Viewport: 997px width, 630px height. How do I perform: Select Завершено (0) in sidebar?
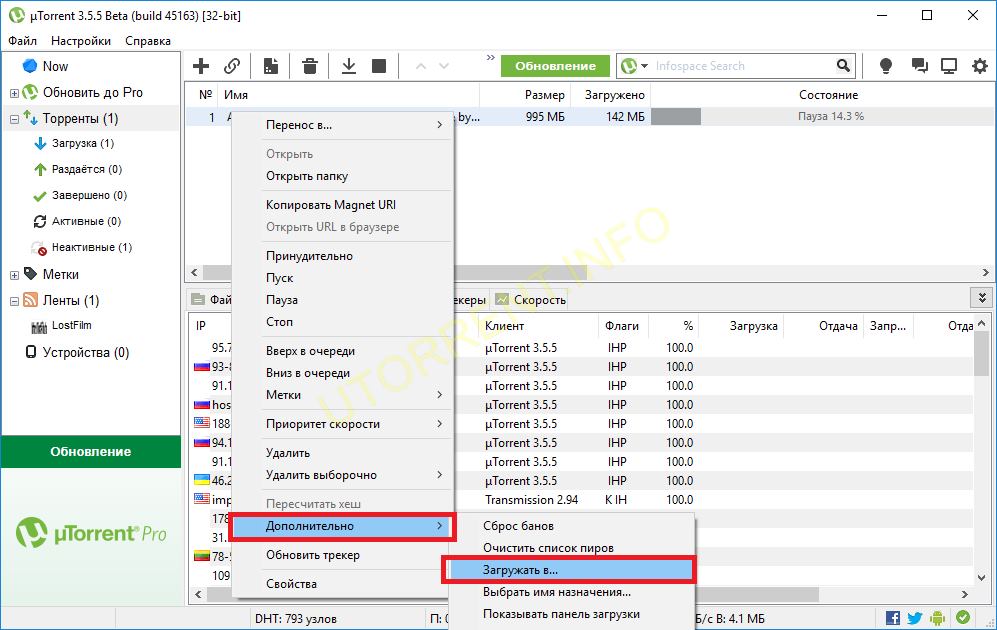89,195
